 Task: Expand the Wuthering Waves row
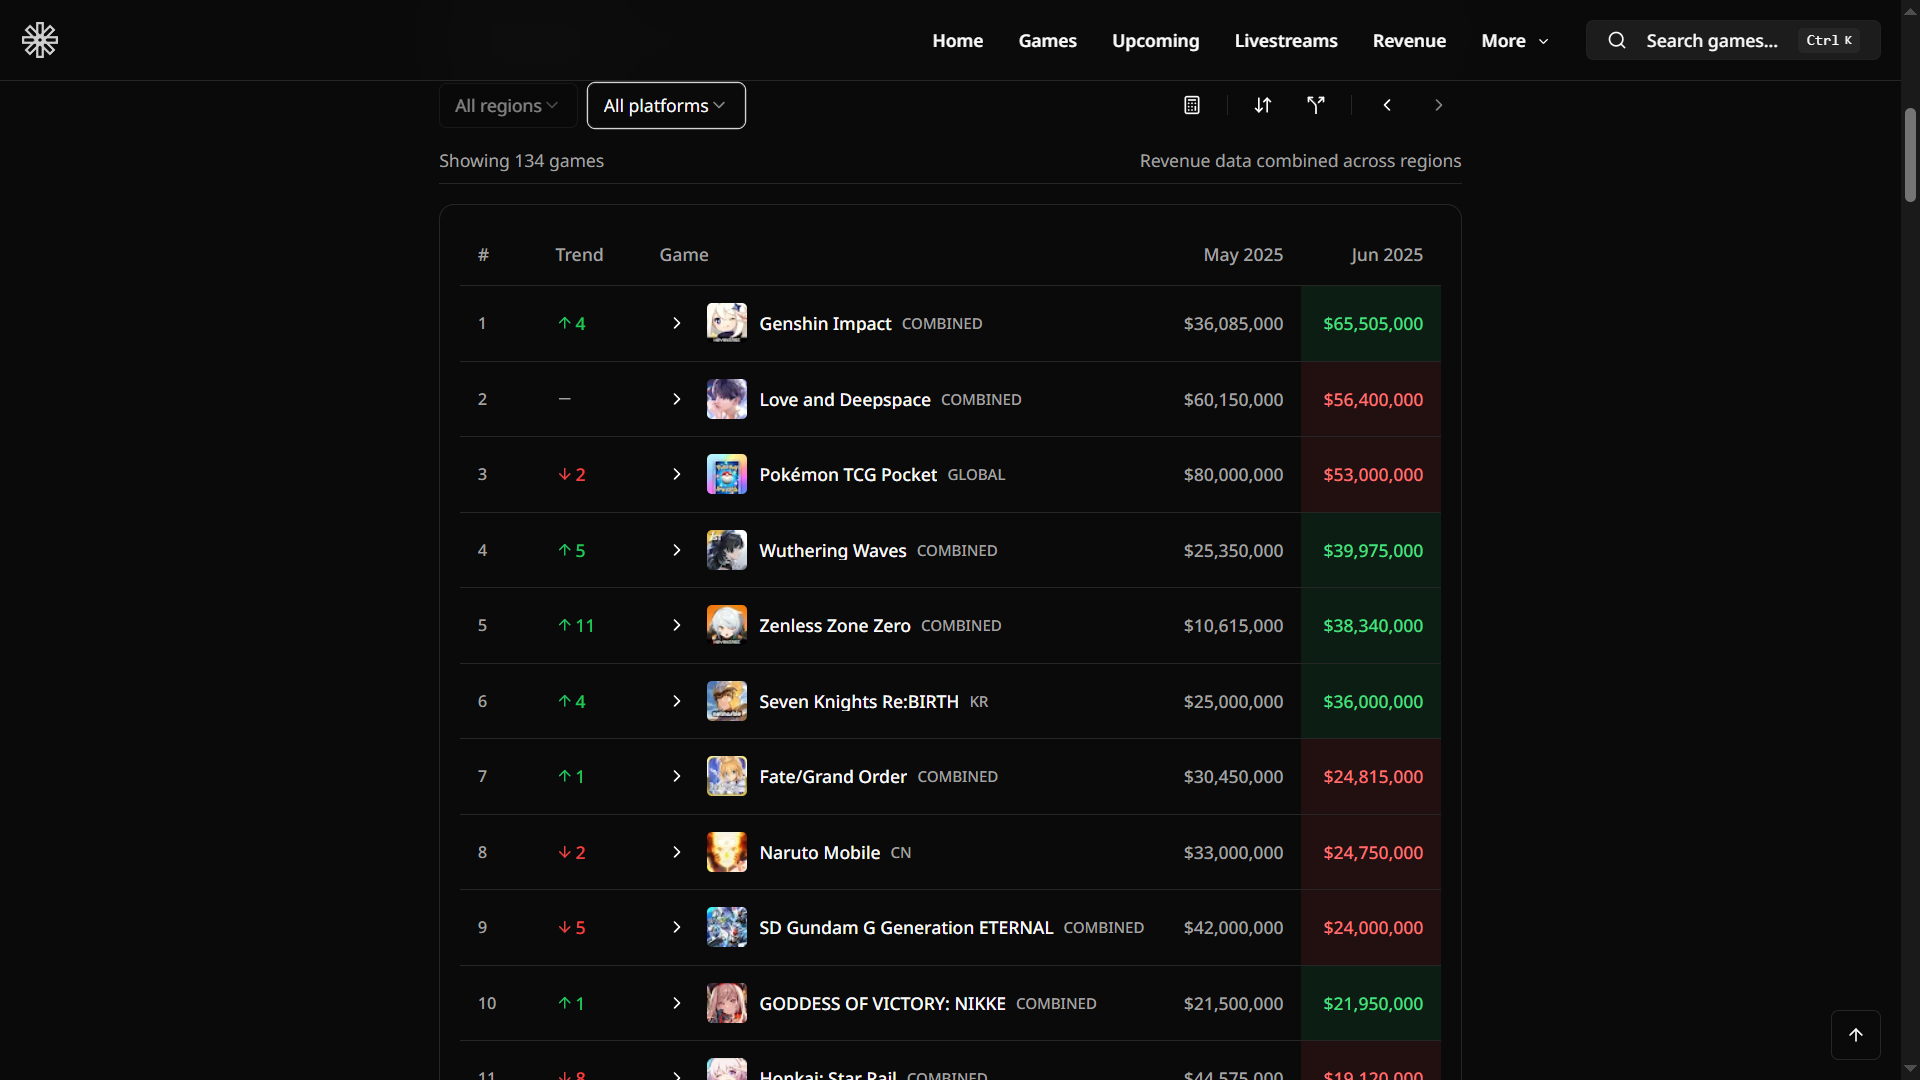(677, 550)
